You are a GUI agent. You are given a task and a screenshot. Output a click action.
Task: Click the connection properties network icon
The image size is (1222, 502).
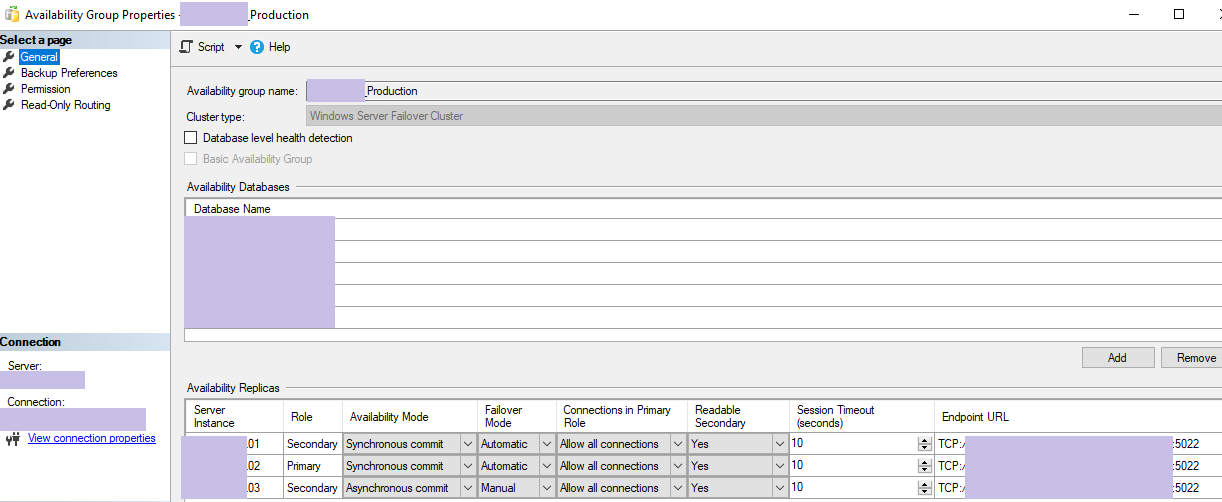pos(13,438)
